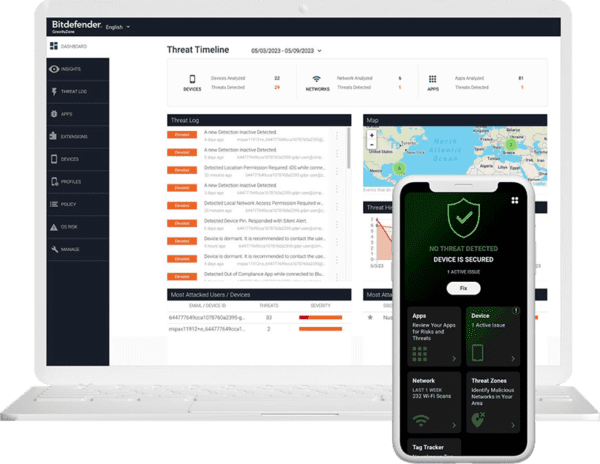Tap the Fix button on phone
600x464 pixels.
click(463, 288)
